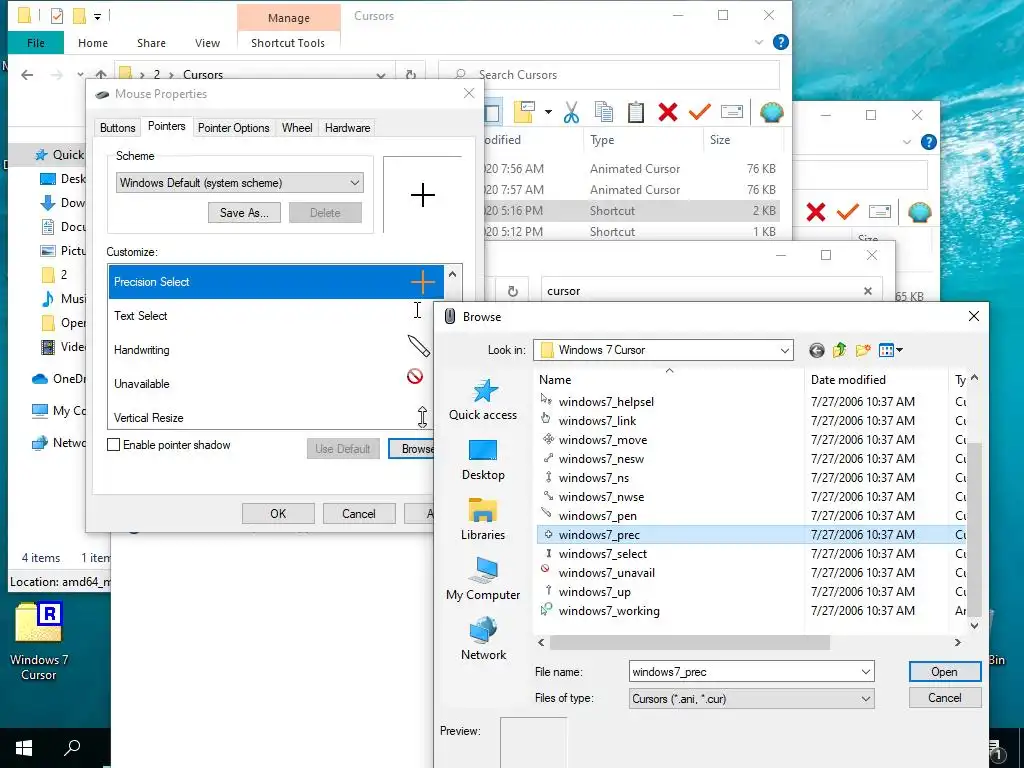Click Cancel in Mouse Properties
Viewport: 1024px width, 768px height.
[359, 514]
